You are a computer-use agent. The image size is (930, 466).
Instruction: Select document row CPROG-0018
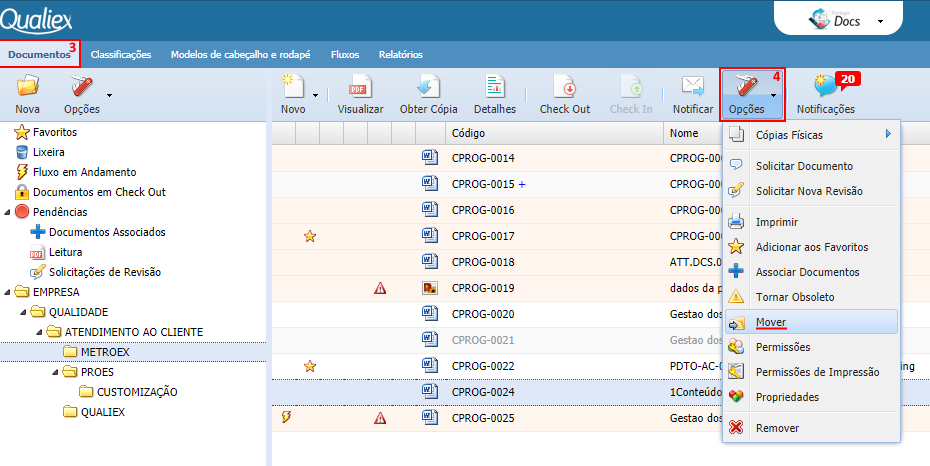coord(497,262)
